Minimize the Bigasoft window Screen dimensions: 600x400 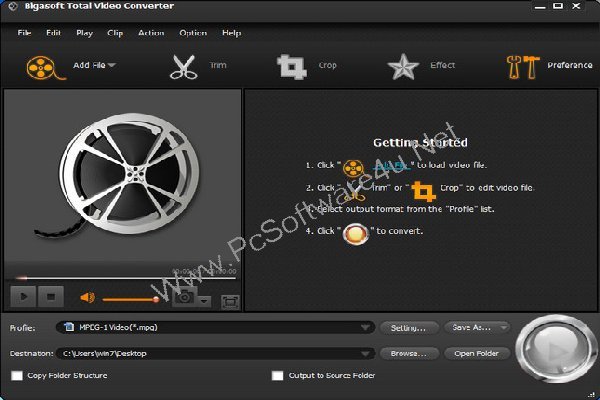coord(540,7)
